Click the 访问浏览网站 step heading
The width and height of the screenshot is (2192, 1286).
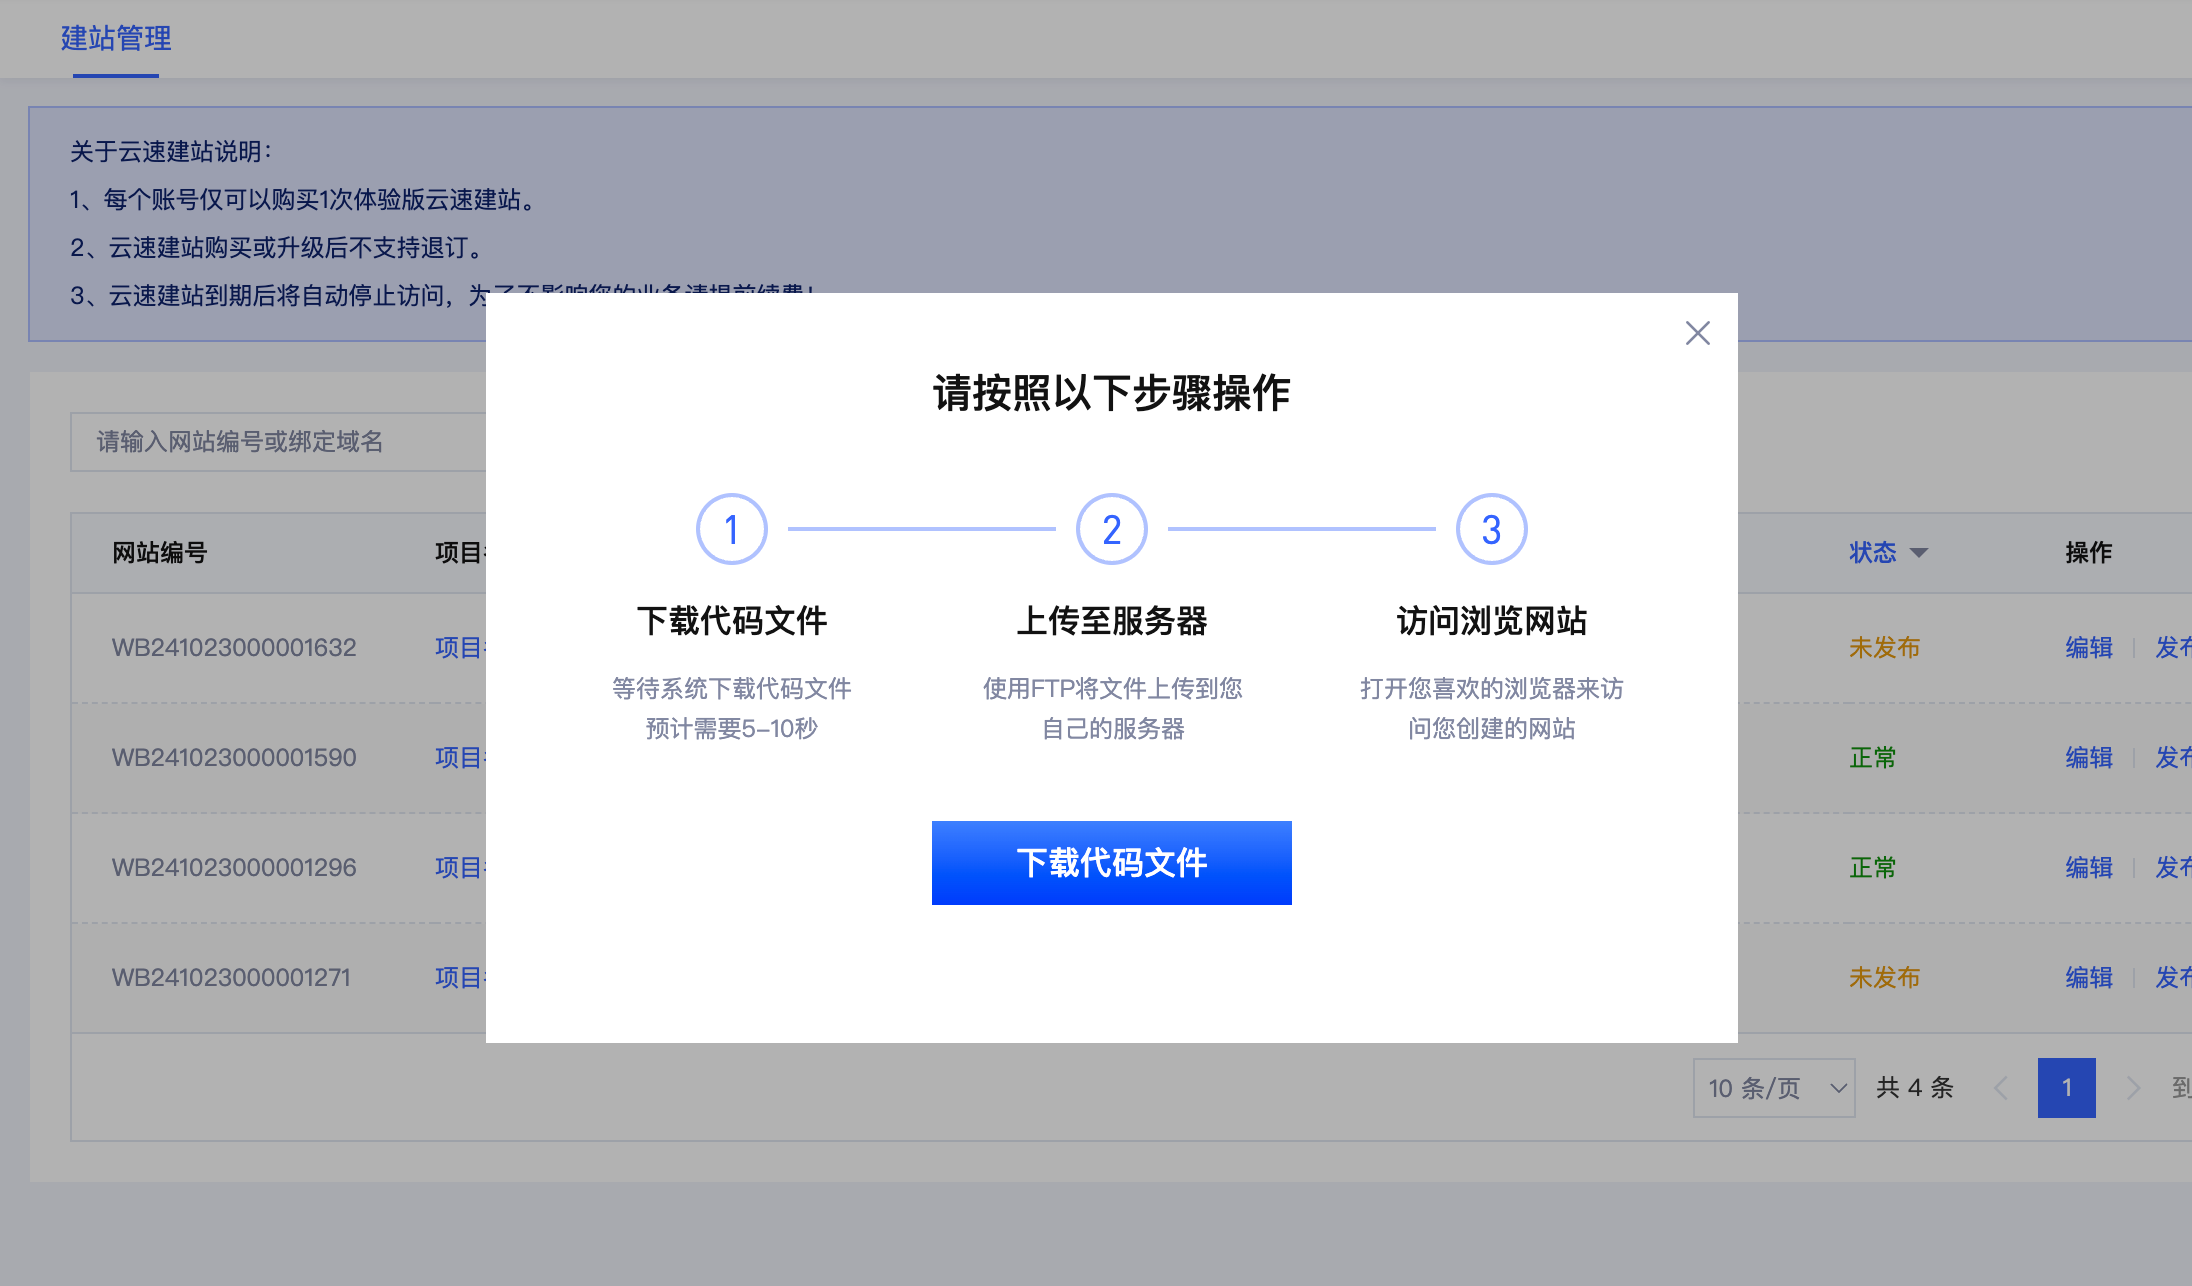(x=1491, y=621)
